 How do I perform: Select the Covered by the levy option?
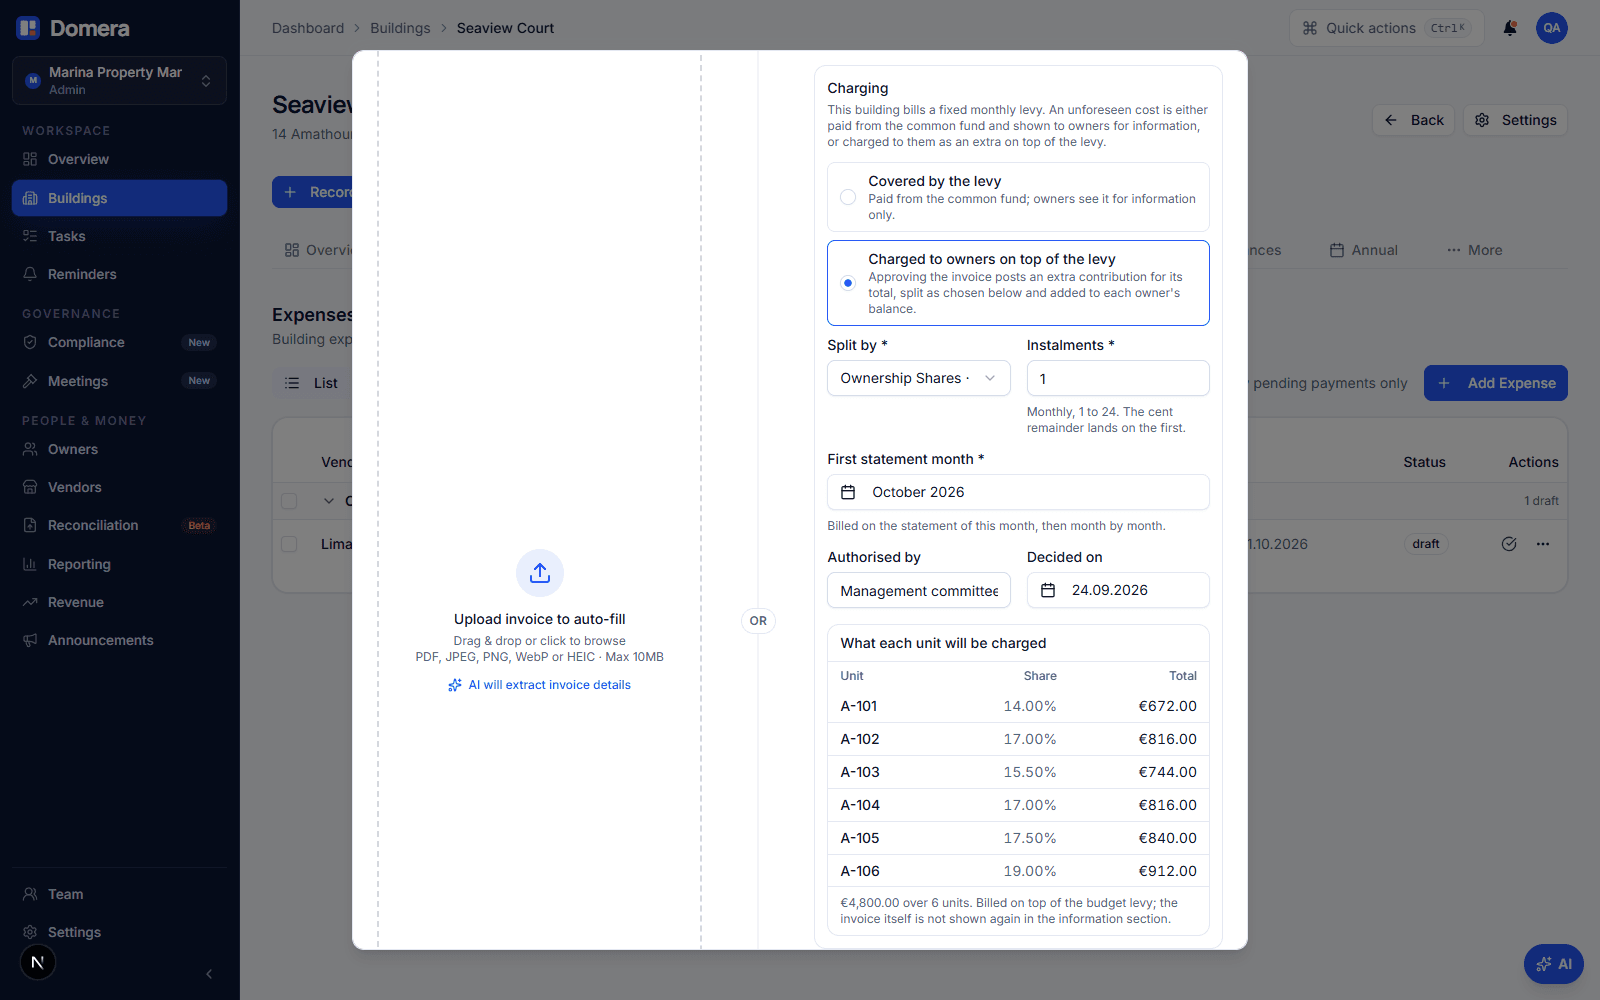(1018, 197)
